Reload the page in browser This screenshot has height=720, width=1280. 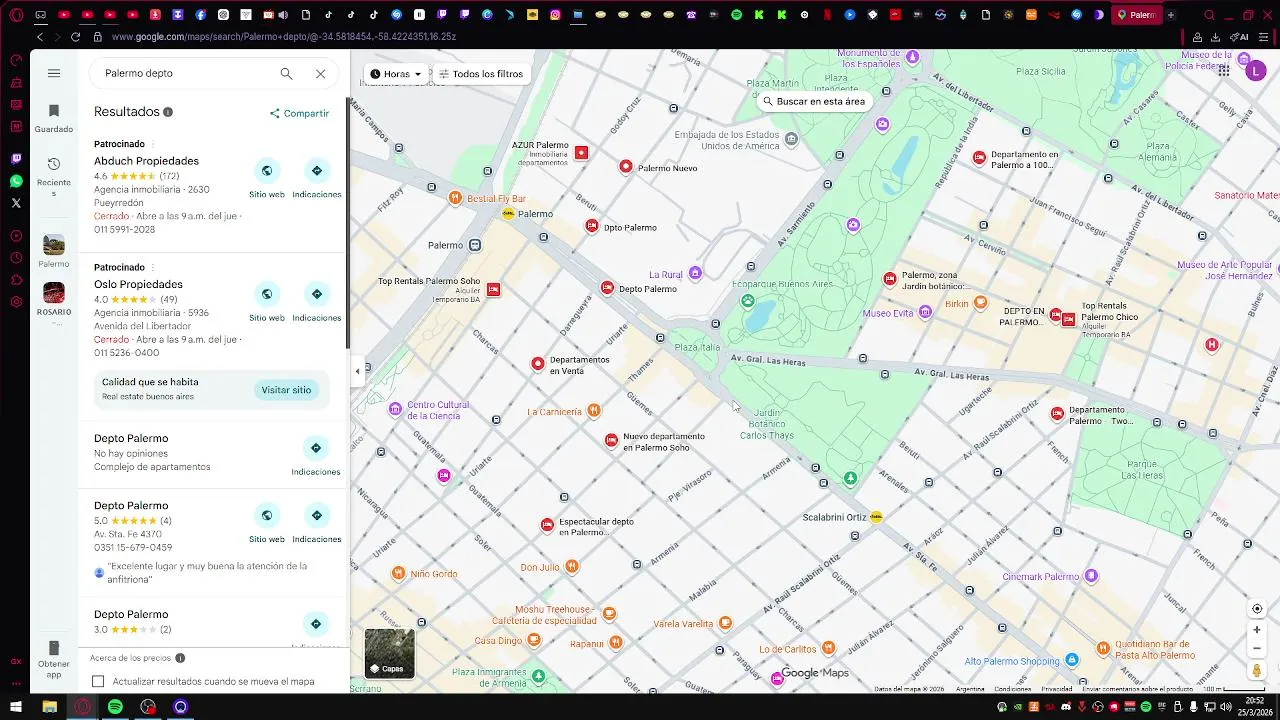75,37
